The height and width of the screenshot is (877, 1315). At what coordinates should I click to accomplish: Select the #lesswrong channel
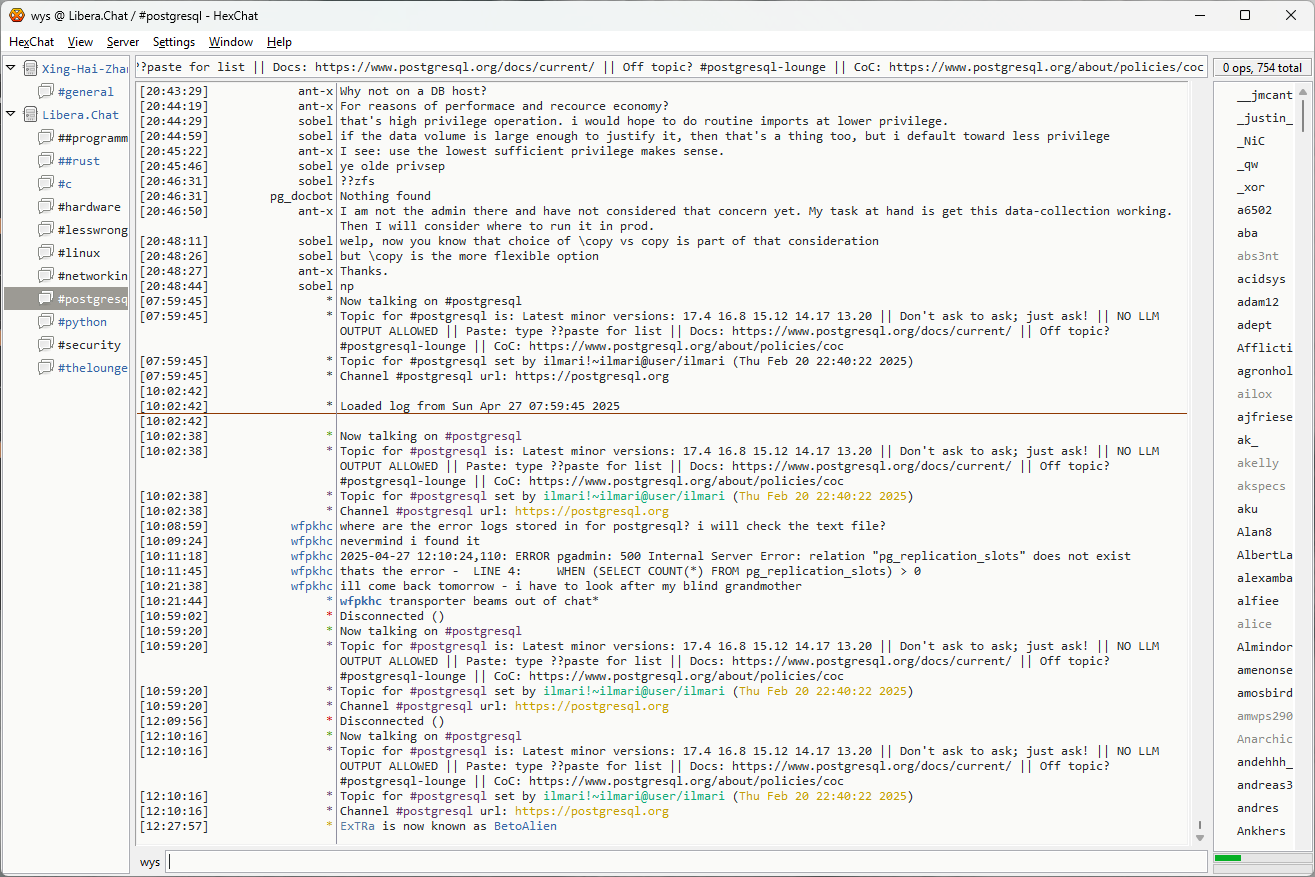pos(92,230)
